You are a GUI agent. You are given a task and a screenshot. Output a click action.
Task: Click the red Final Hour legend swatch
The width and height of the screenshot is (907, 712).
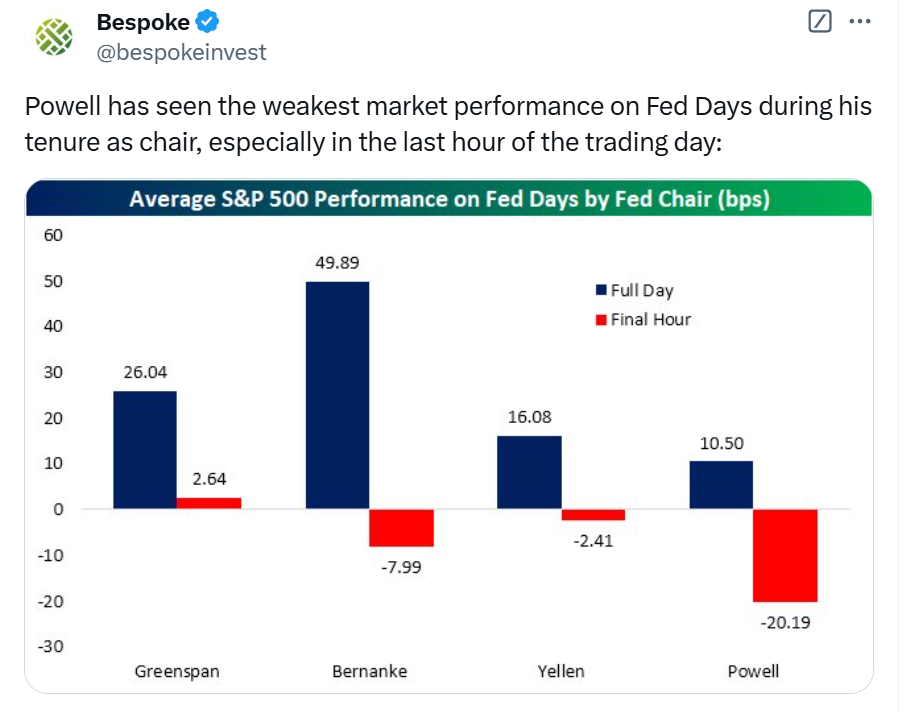tap(601, 320)
